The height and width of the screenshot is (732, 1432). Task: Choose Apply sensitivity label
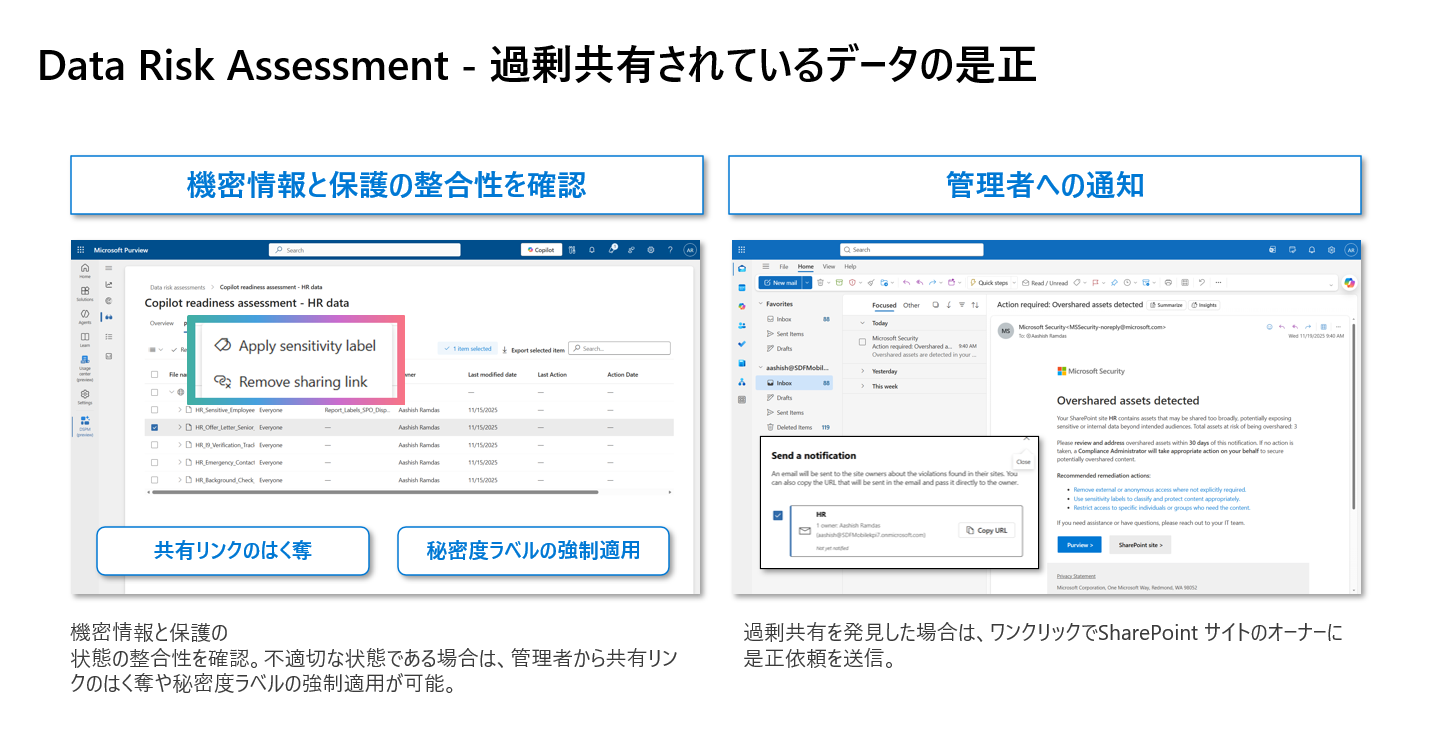coord(296,346)
